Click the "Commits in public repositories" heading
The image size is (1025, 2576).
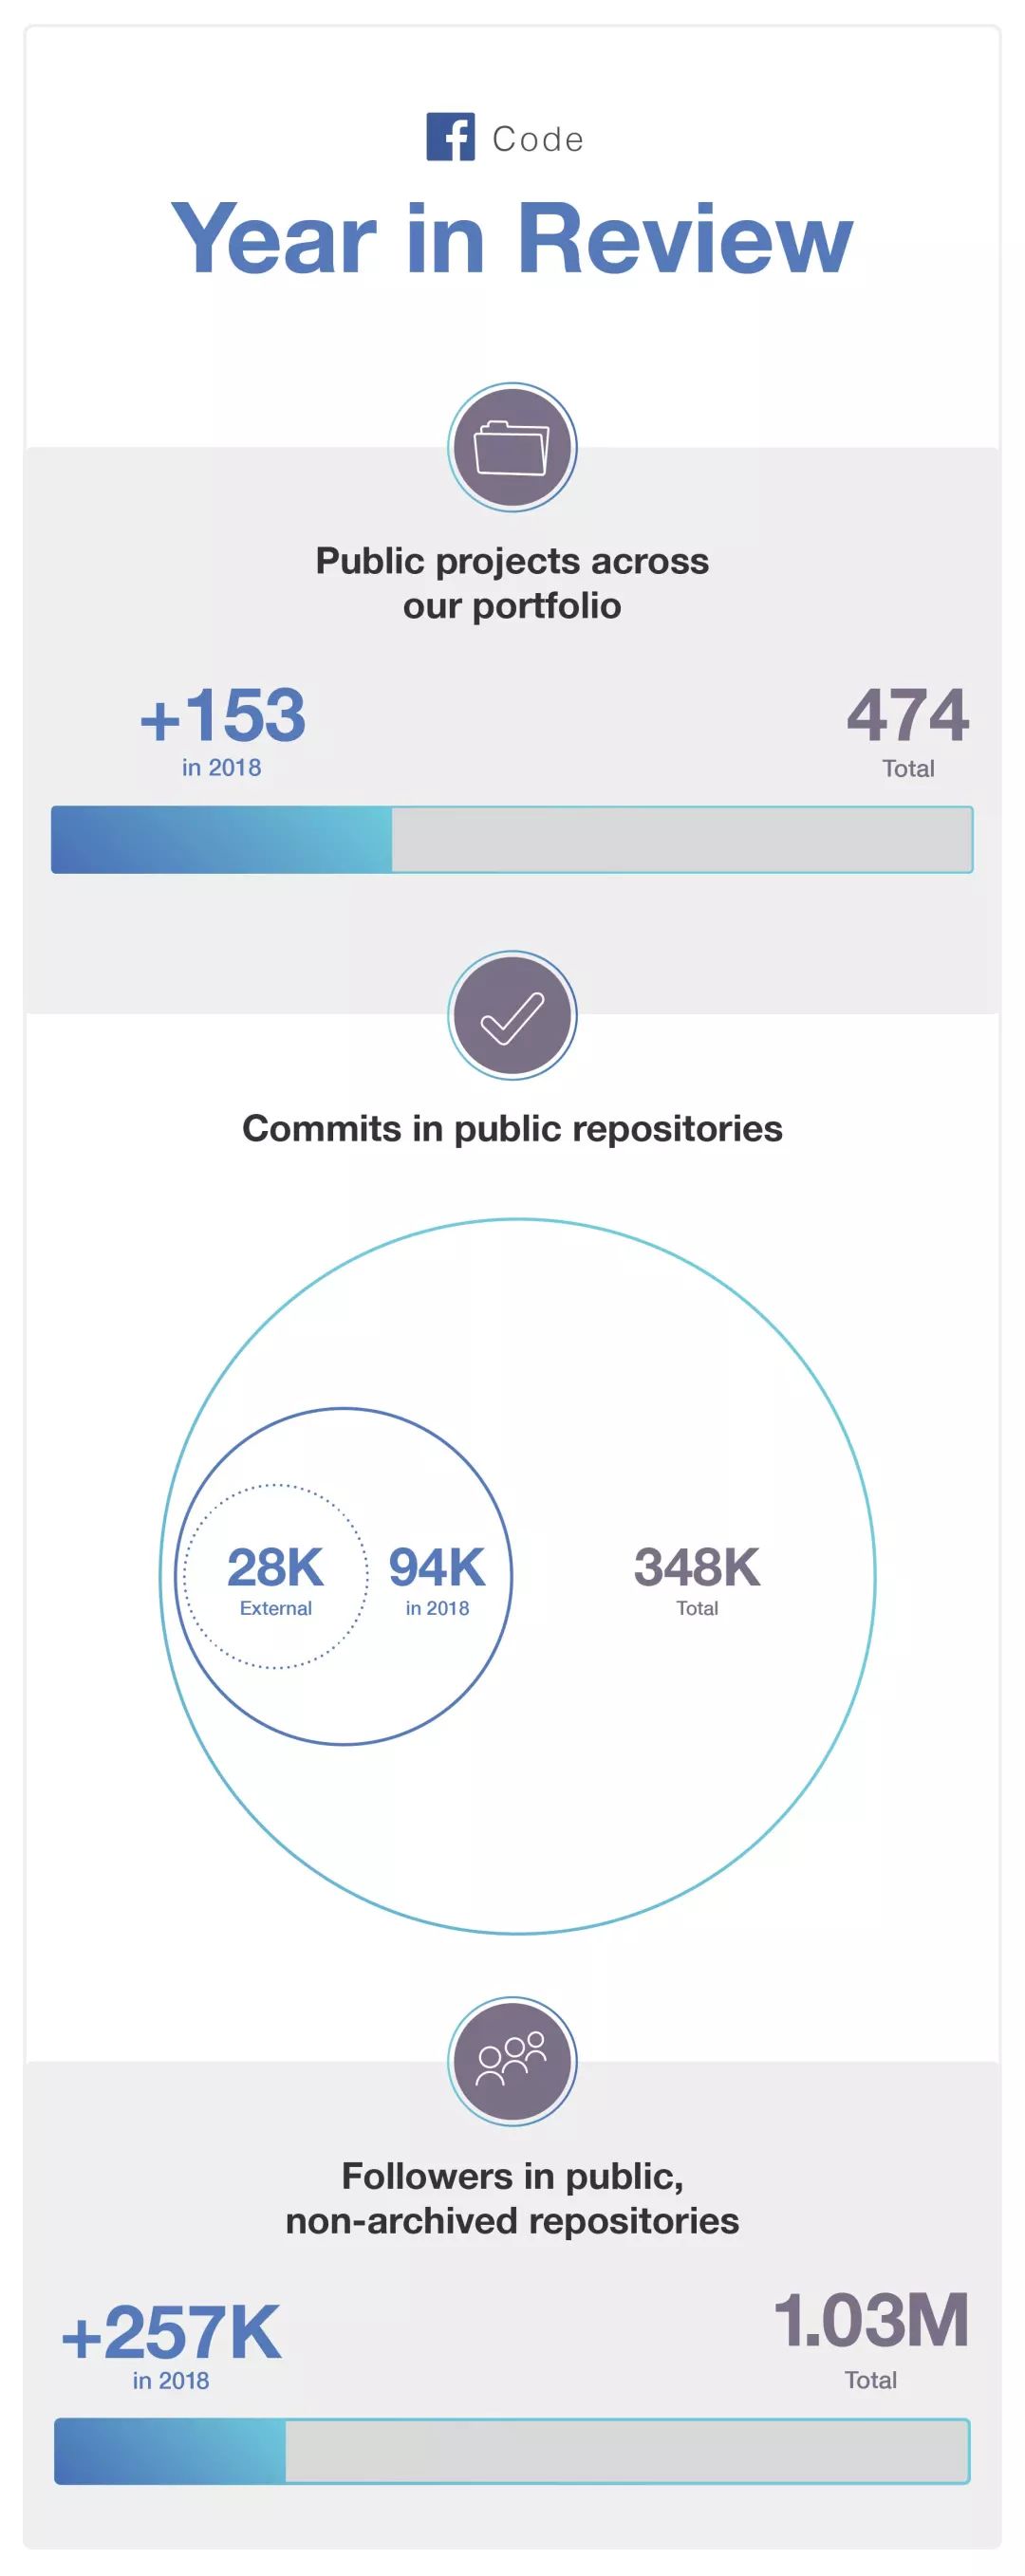tap(512, 1128)
